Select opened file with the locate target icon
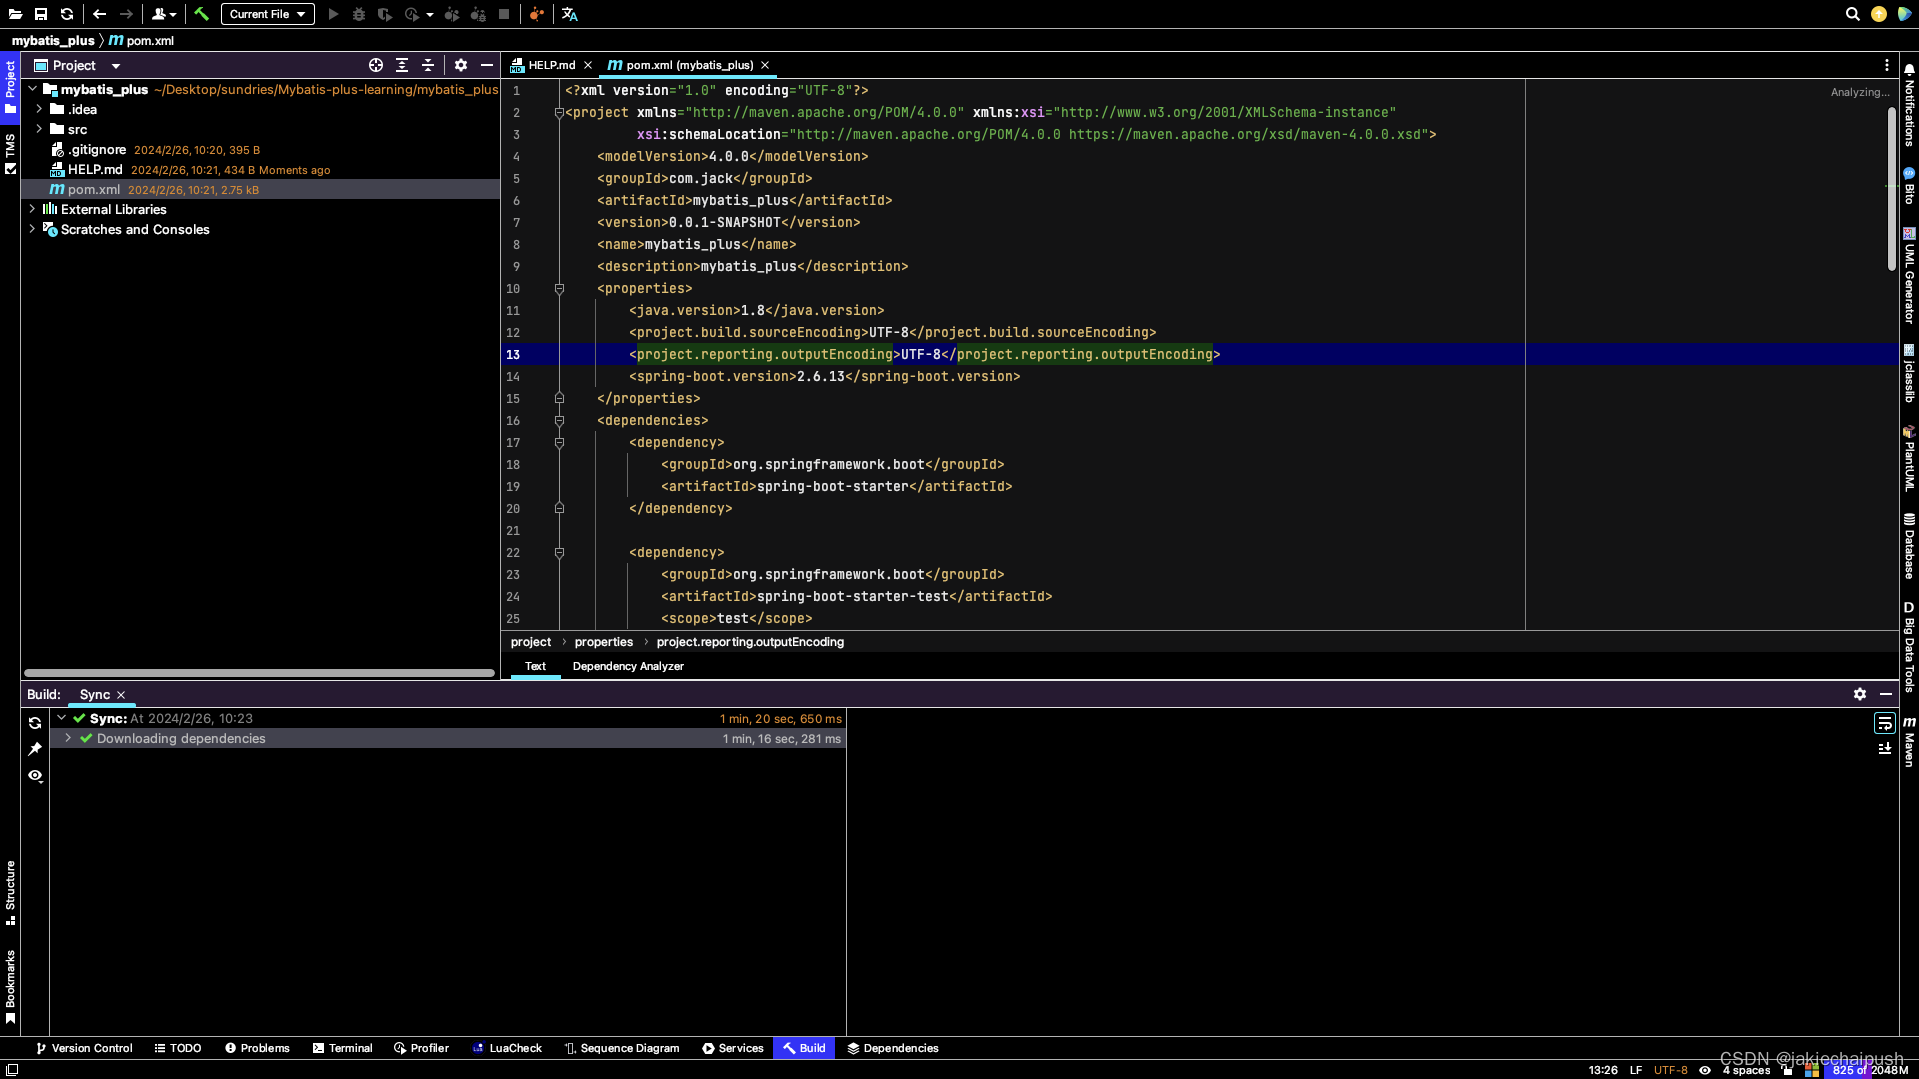 point(376,65)
